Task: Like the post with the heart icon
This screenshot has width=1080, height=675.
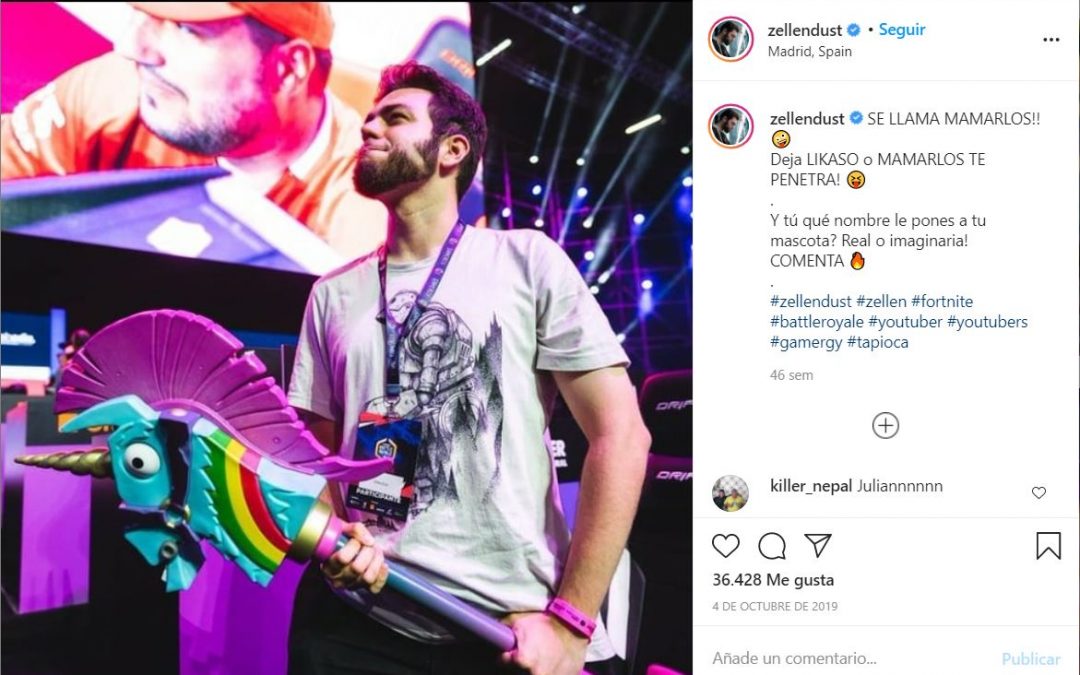Action: [726, 545]
